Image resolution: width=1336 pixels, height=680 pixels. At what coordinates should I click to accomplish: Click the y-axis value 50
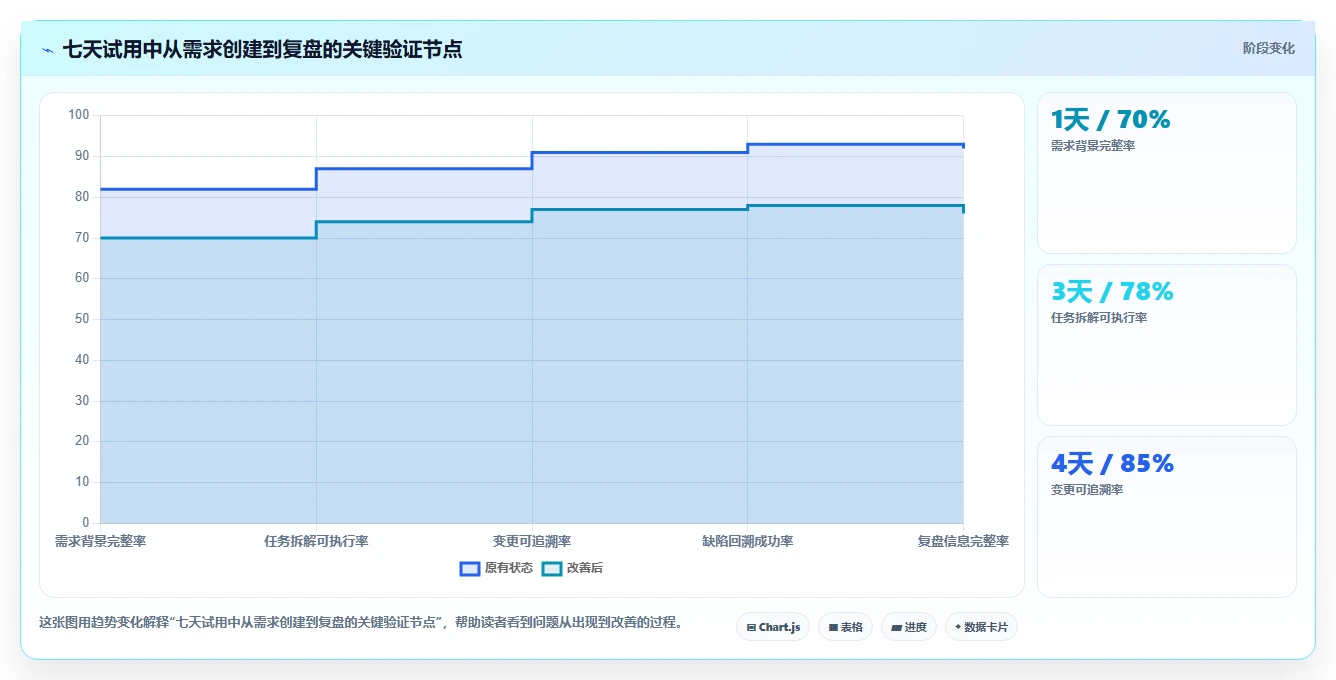(x=82, y=319)
